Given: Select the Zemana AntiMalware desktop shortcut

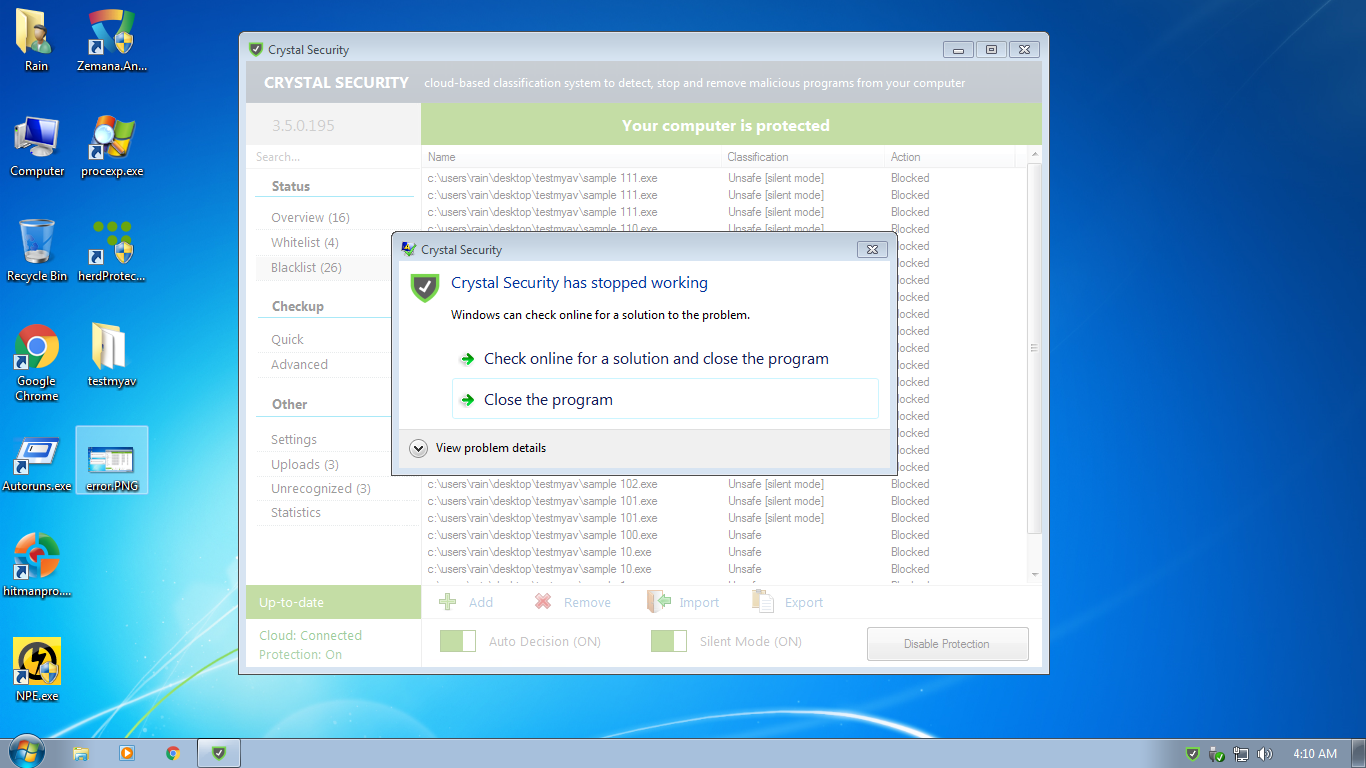Looking at the screenshot, I should (111, 40).
